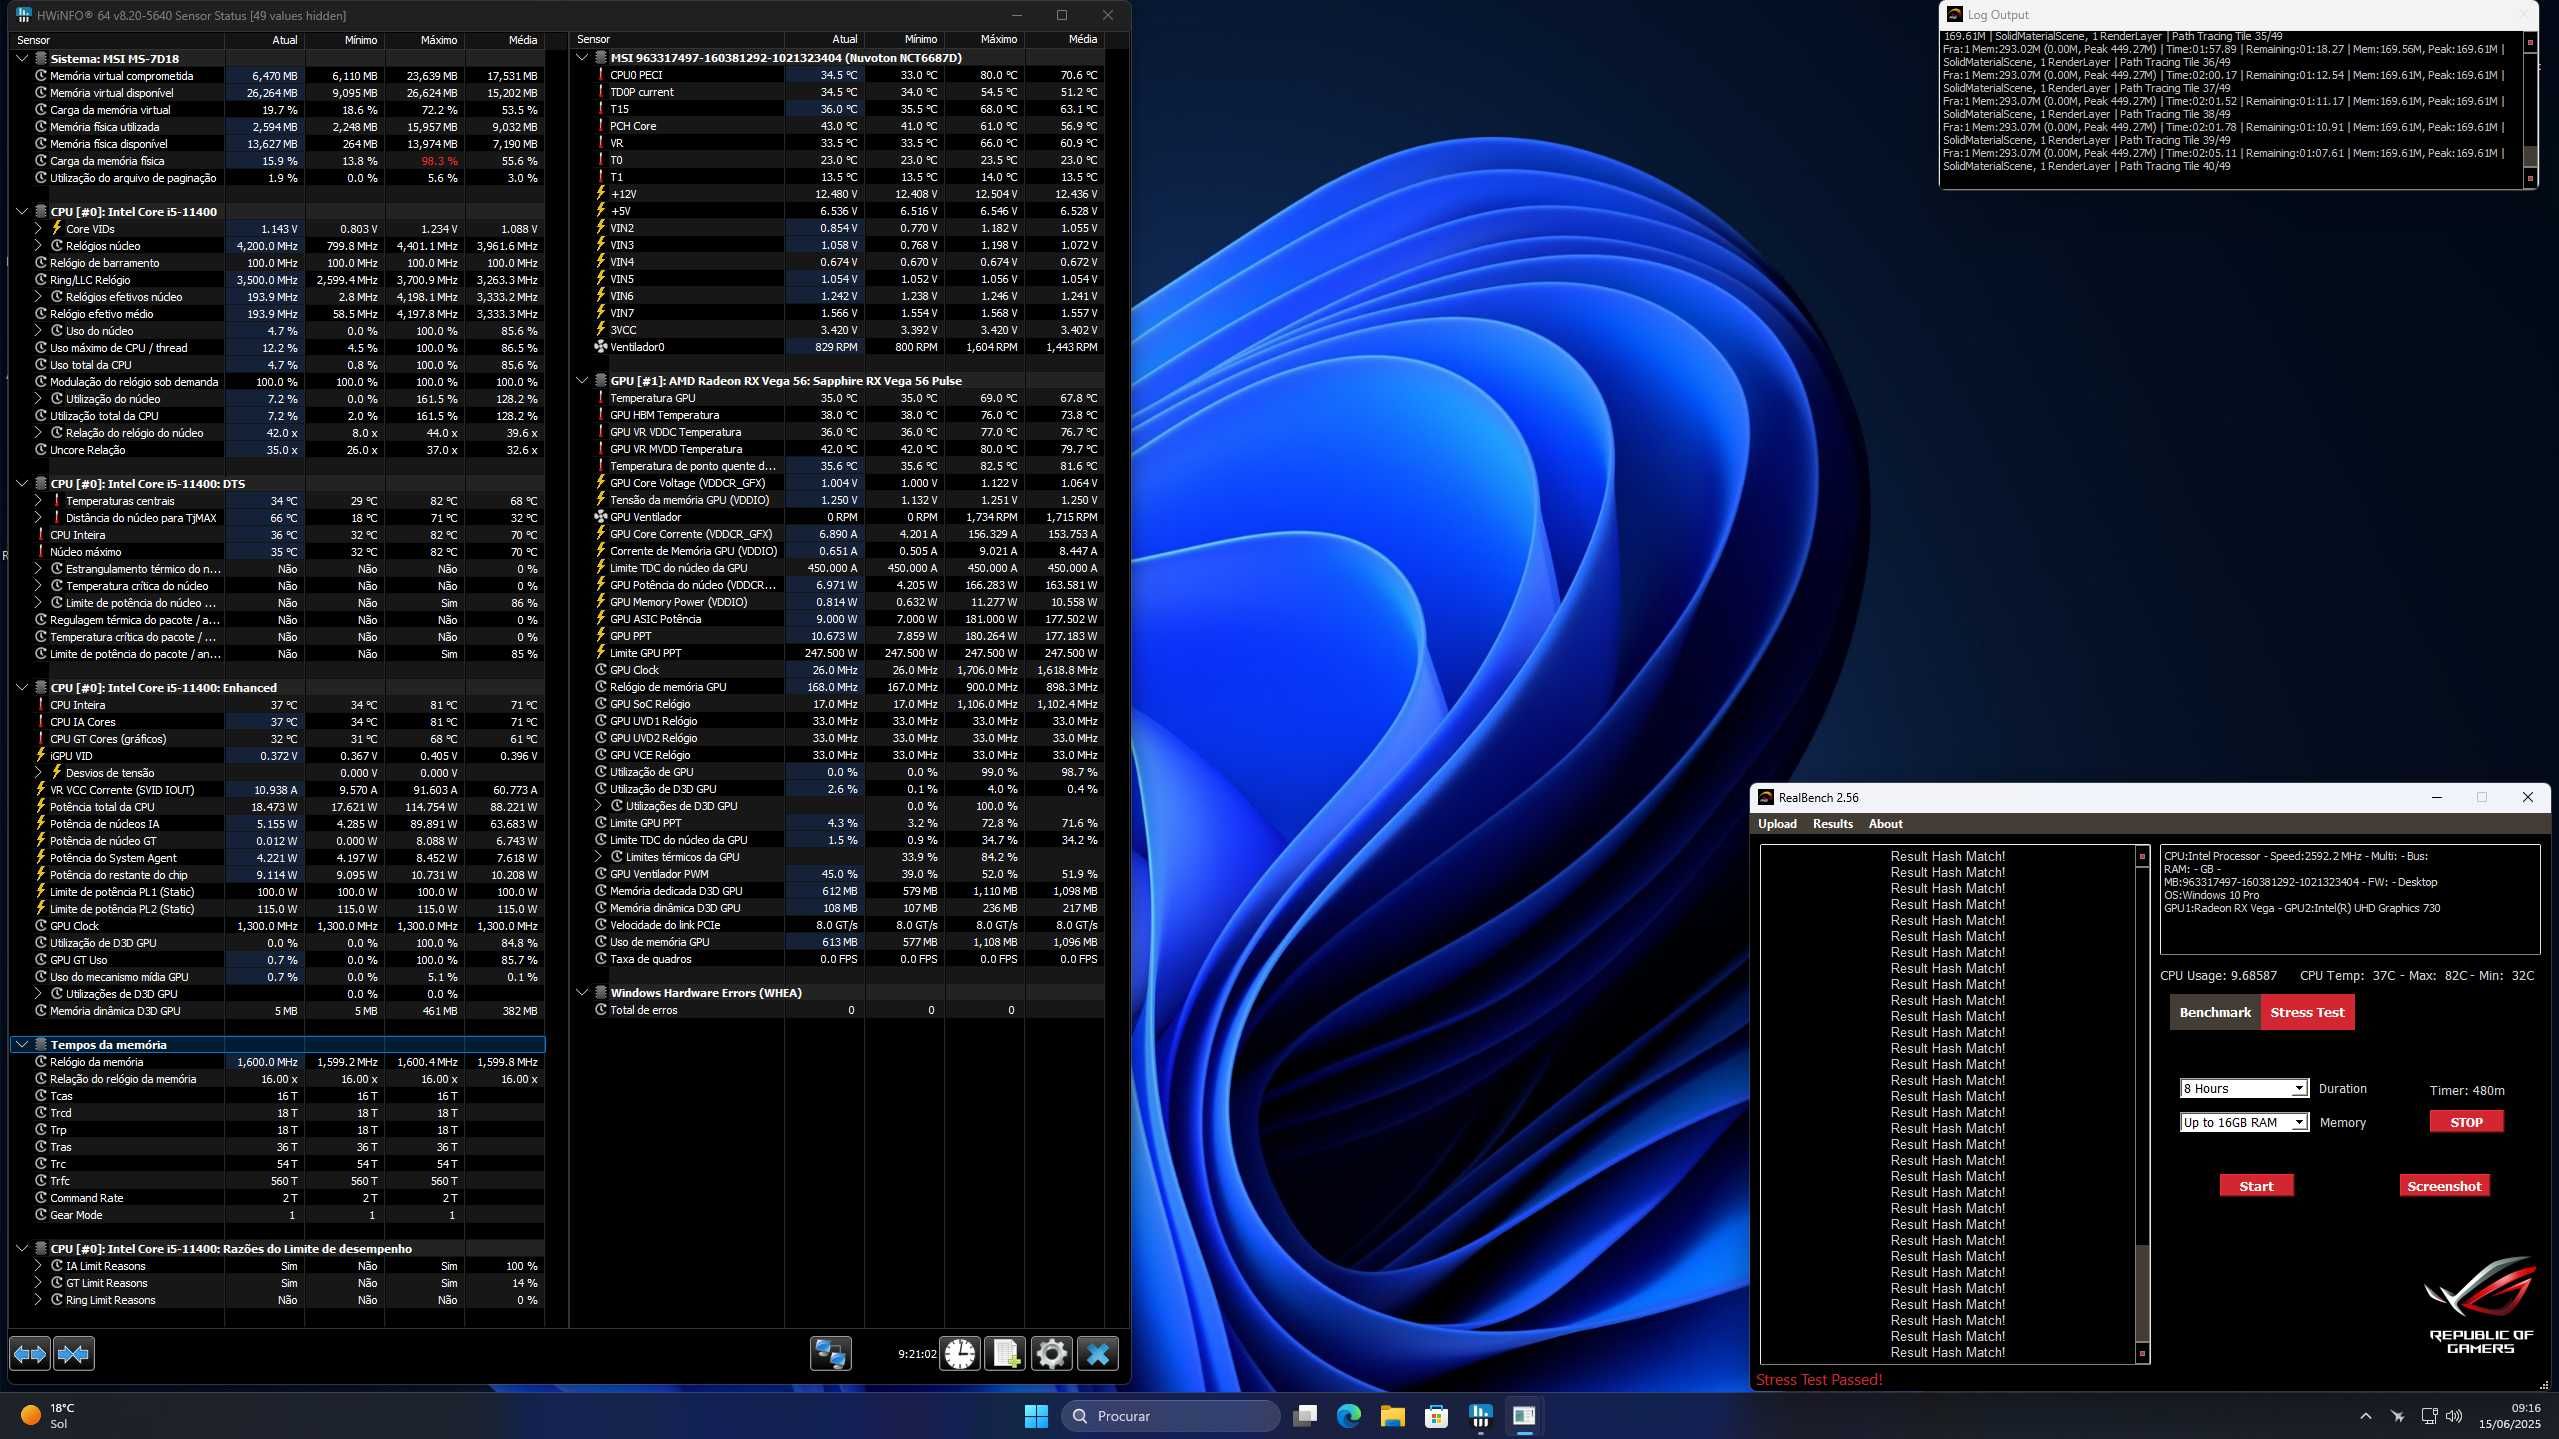Screen dimensions: 2559x1439
Task: Start logging with the HWiNFO log file icon
Action: [1005, 1354]
